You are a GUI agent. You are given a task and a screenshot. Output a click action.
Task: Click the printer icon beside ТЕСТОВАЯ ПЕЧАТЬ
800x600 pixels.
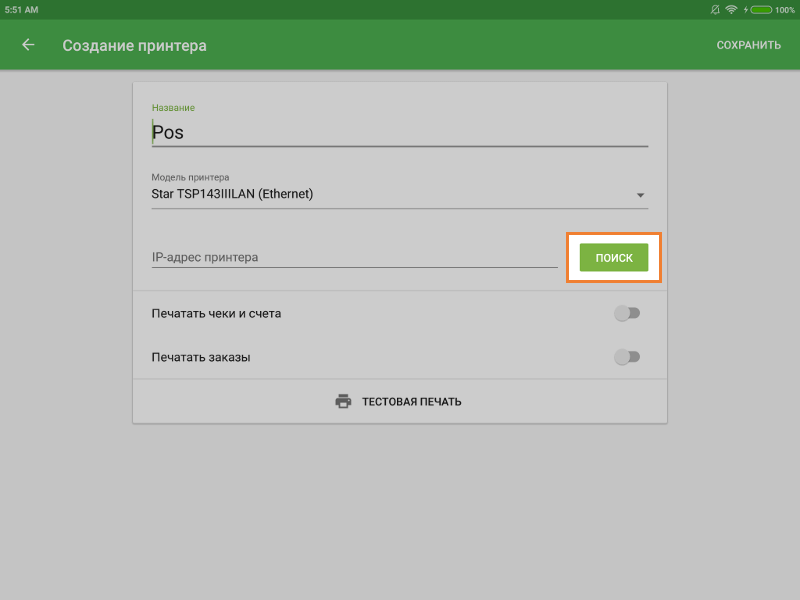(x=343, y=402)
